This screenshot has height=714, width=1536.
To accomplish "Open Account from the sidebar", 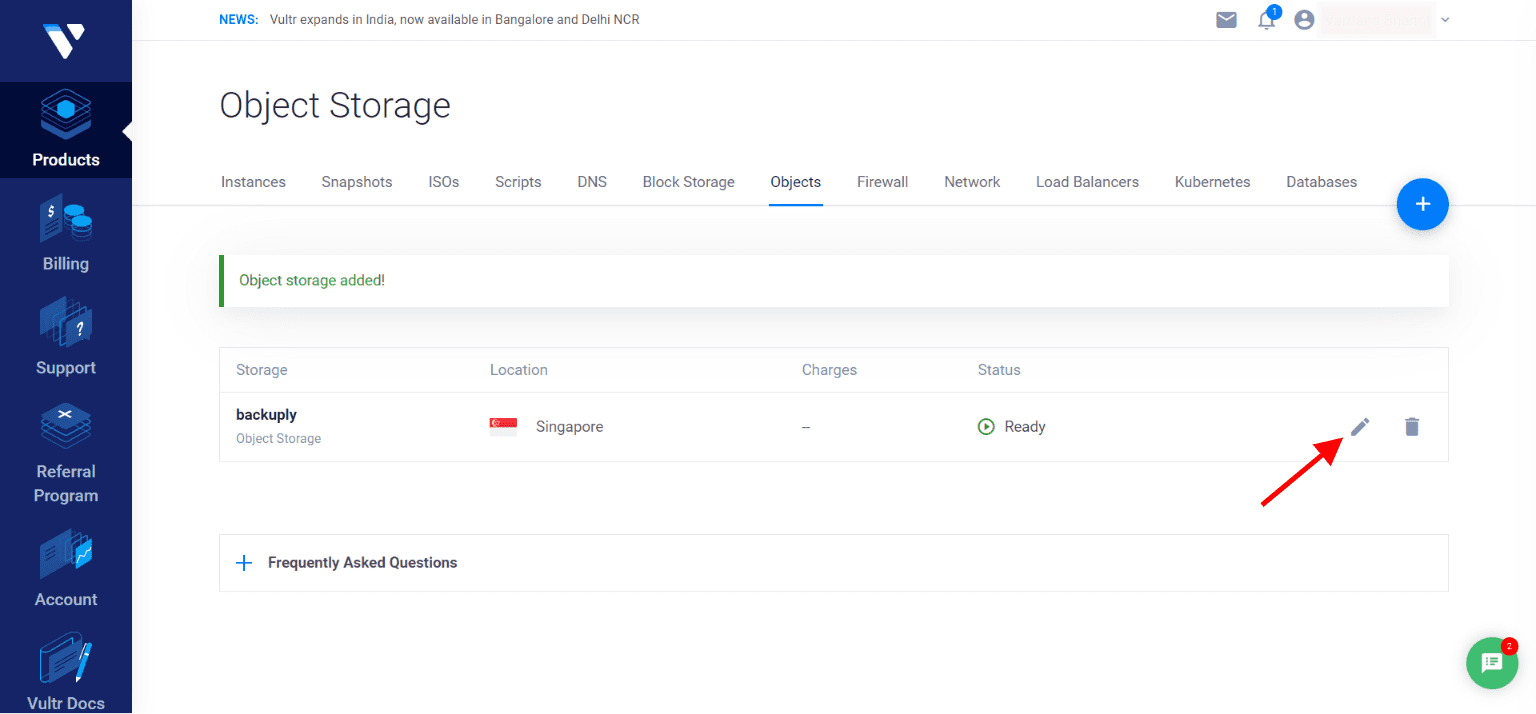I will (65, 568).
